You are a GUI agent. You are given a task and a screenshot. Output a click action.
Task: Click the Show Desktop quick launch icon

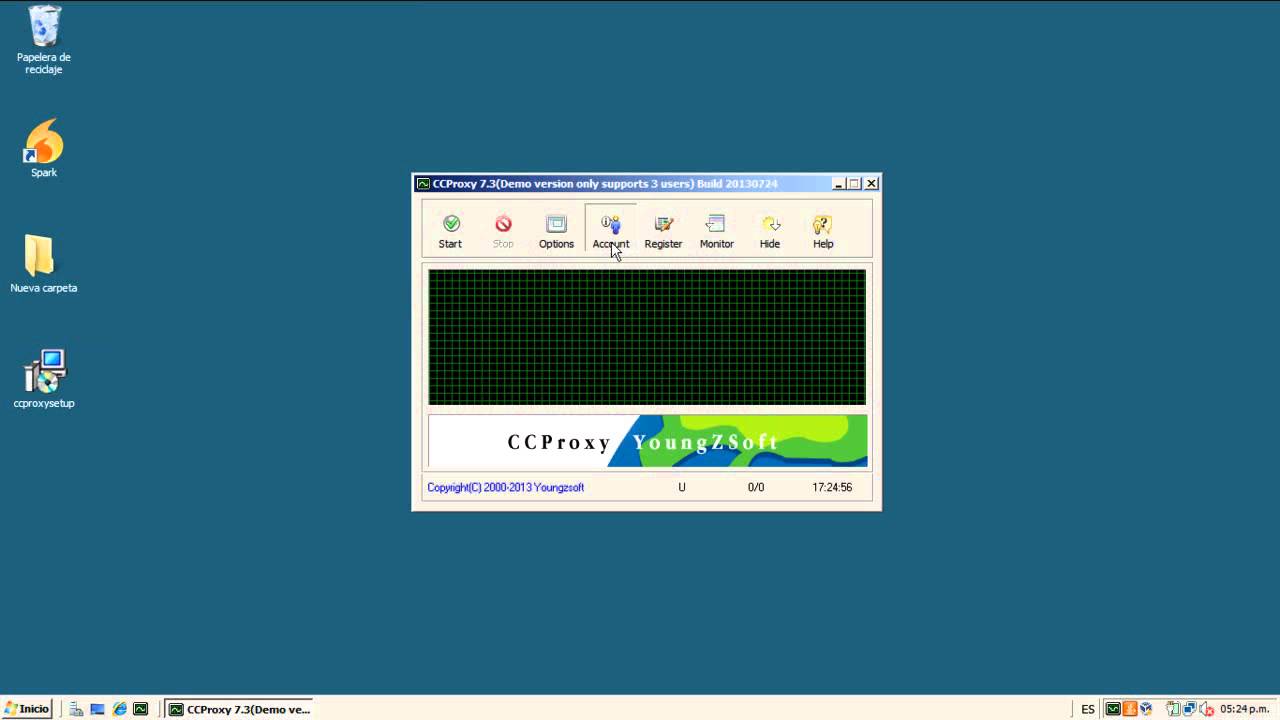(x=97, y=709)
